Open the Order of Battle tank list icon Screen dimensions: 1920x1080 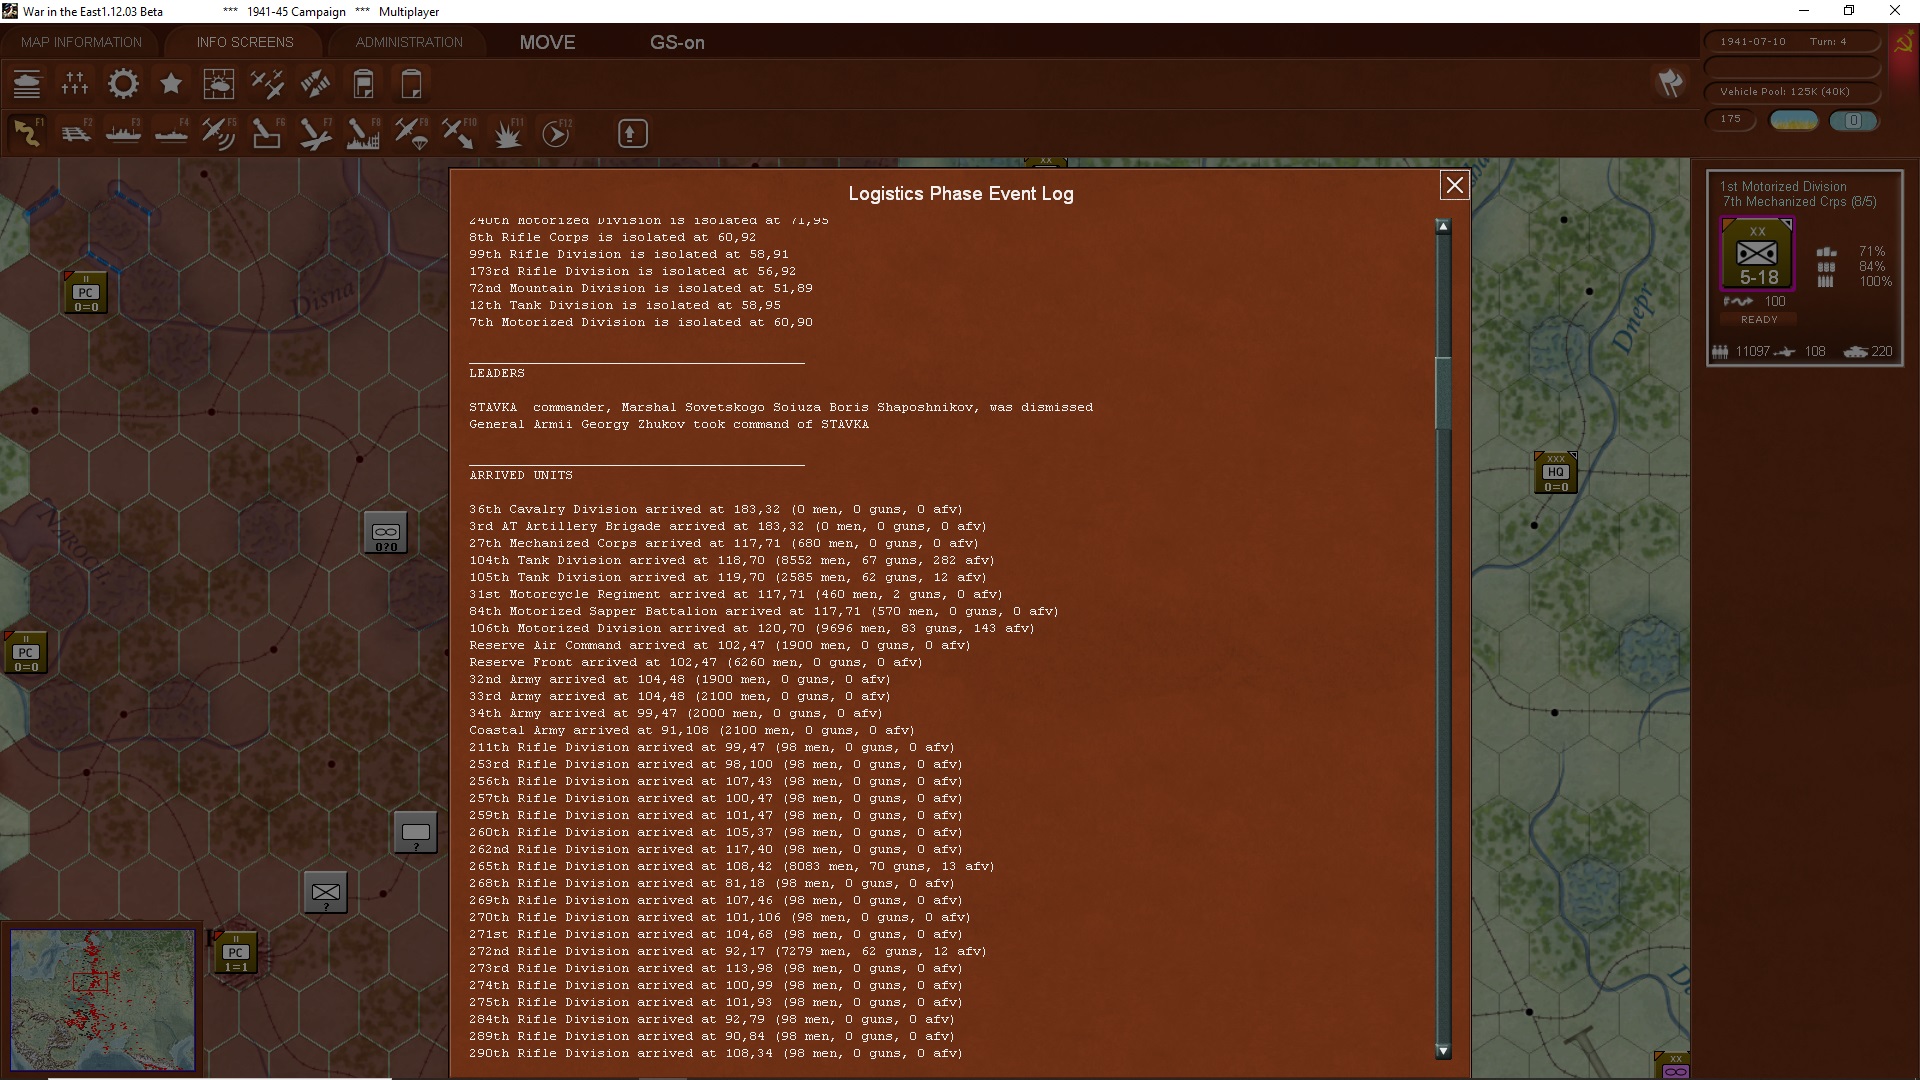27,84
